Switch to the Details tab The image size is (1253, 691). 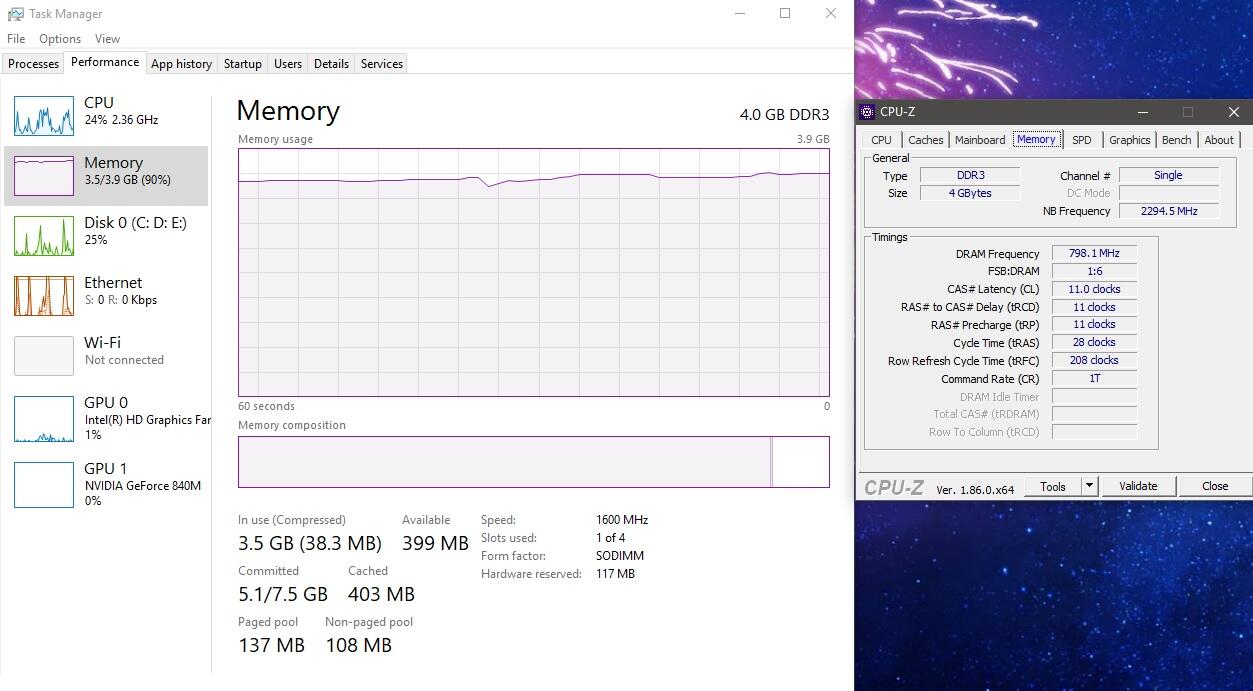point(331,63)
